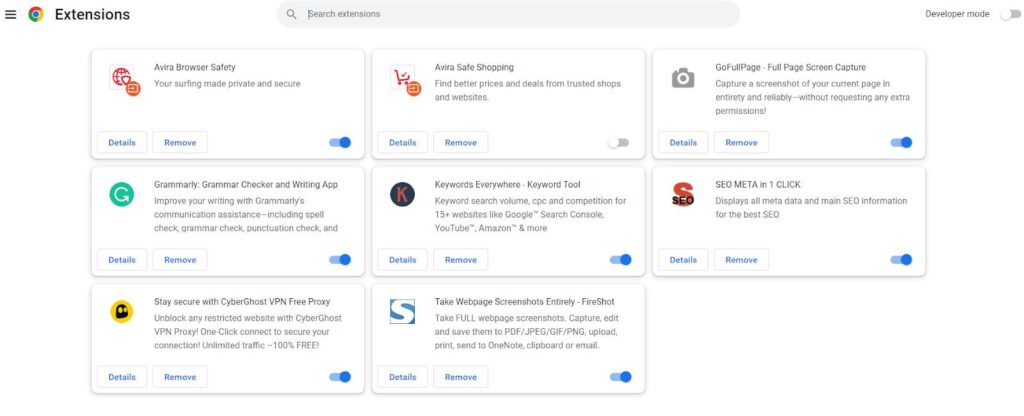Remove CyberGhost VPN Free Proxy
The width and height of the screenshot is (1024, 416).
coord(180,377)
